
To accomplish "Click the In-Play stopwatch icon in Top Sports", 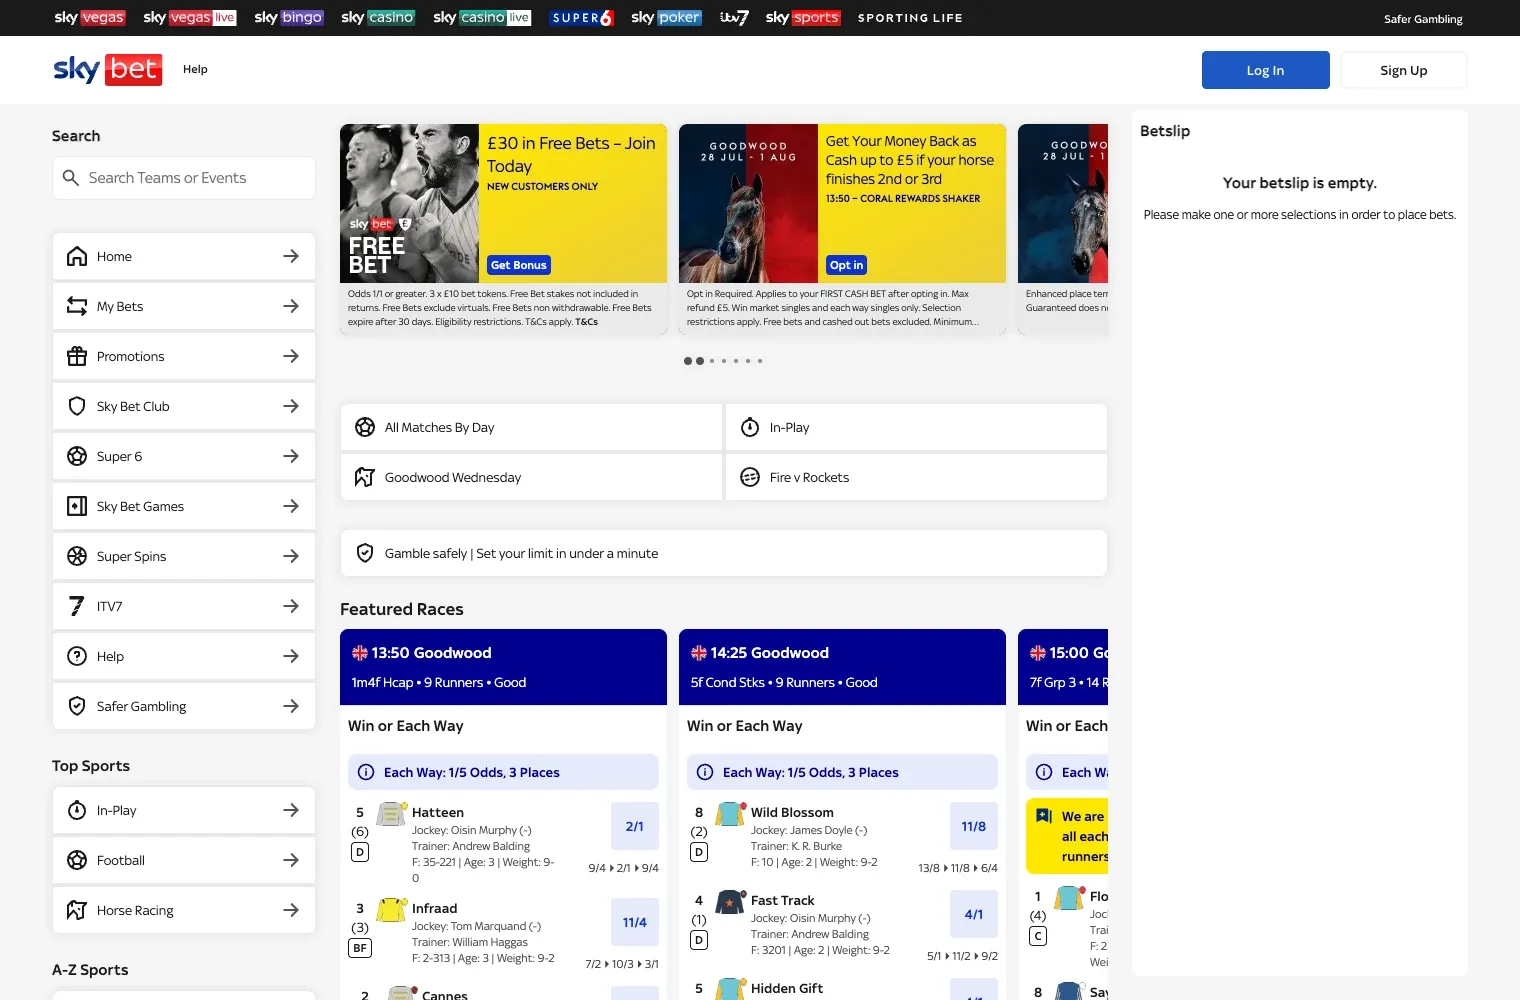I will coord(77,810).
